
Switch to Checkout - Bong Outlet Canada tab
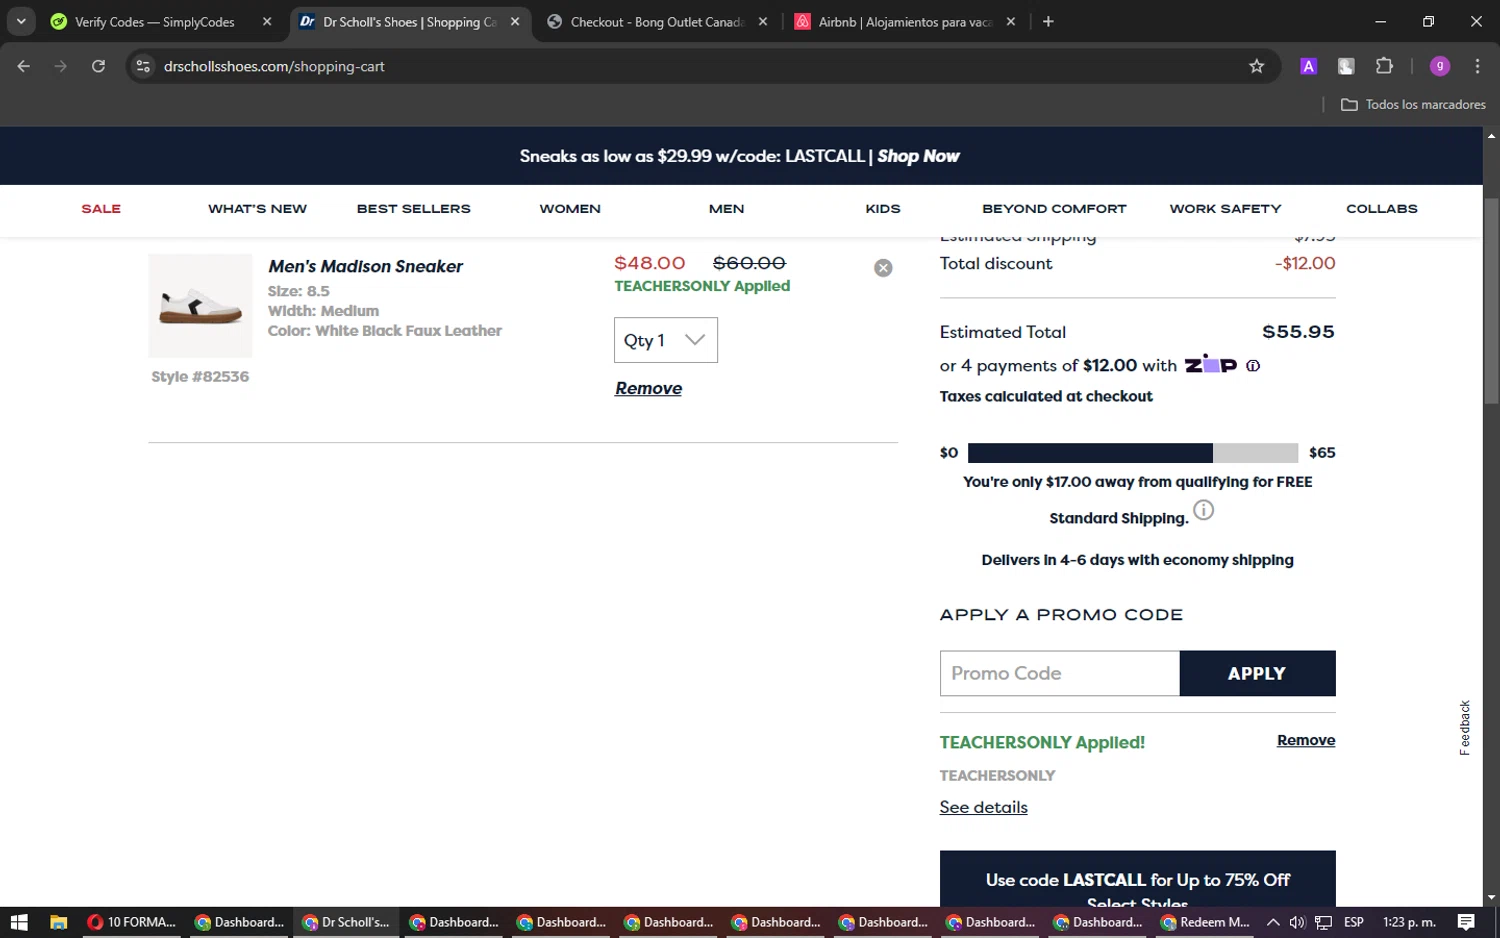[657, 21]
